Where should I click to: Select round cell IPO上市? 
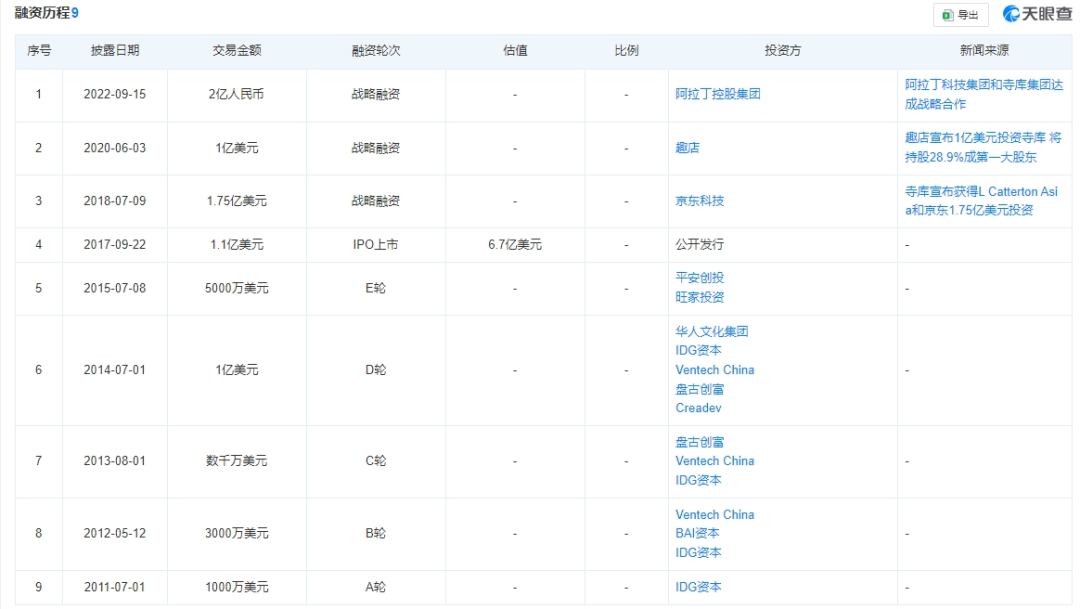[375, 245]
